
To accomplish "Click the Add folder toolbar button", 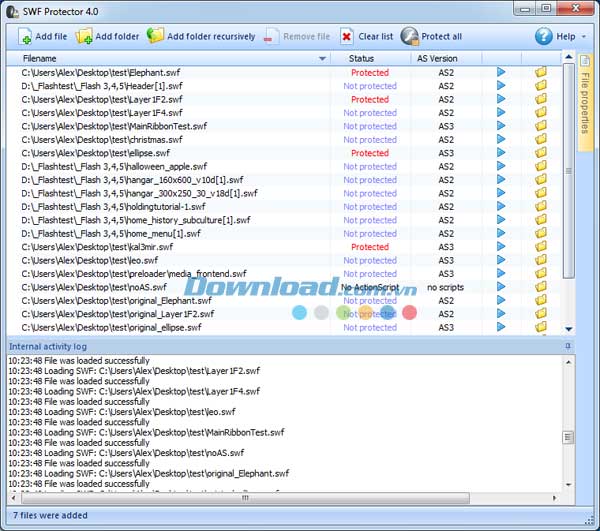I will tap(108, 37).
